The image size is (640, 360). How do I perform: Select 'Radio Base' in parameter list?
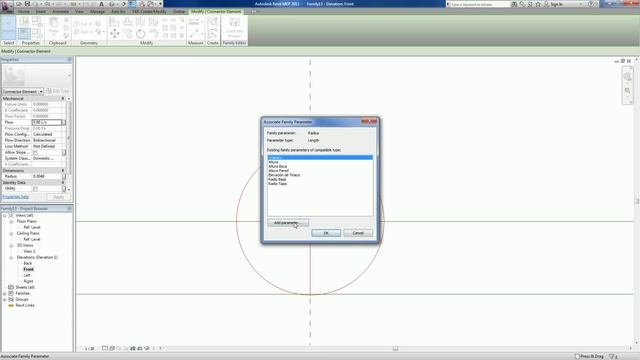[277, 179]
